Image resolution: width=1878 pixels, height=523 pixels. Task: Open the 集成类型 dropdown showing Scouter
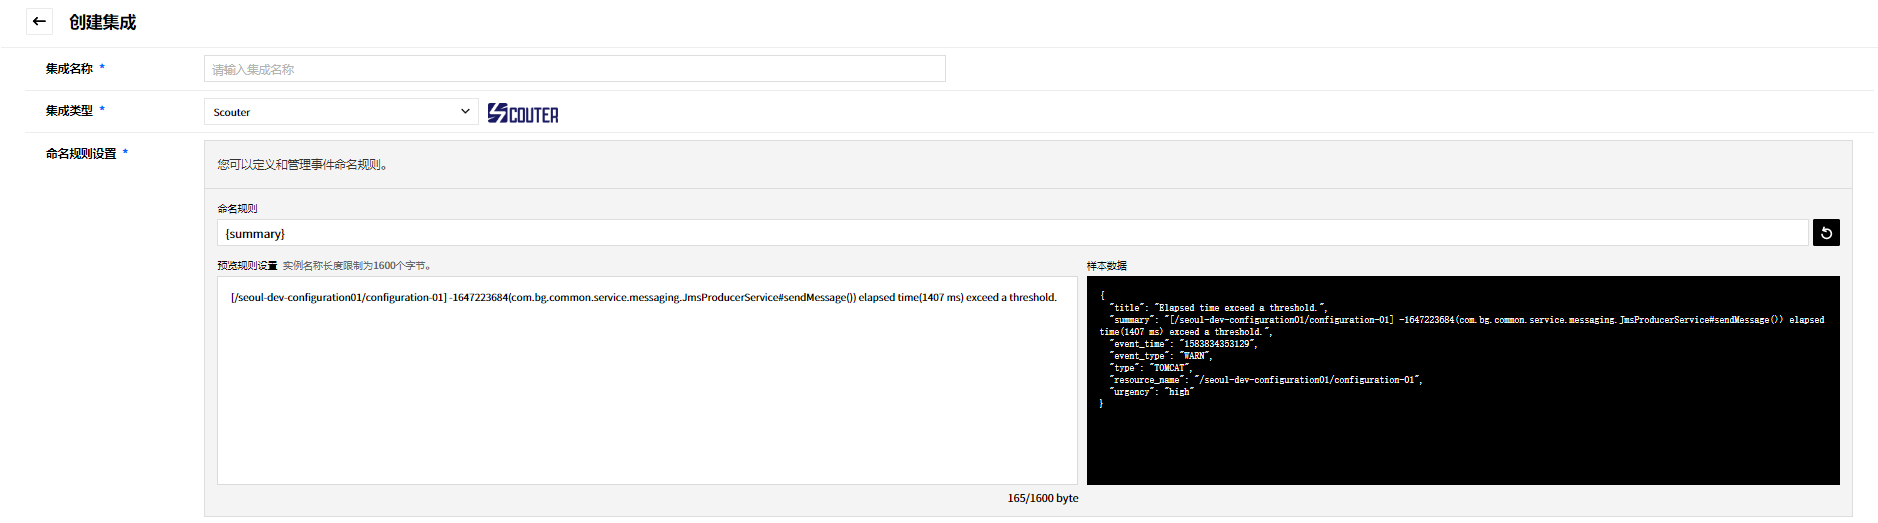[x=340, y=112]
